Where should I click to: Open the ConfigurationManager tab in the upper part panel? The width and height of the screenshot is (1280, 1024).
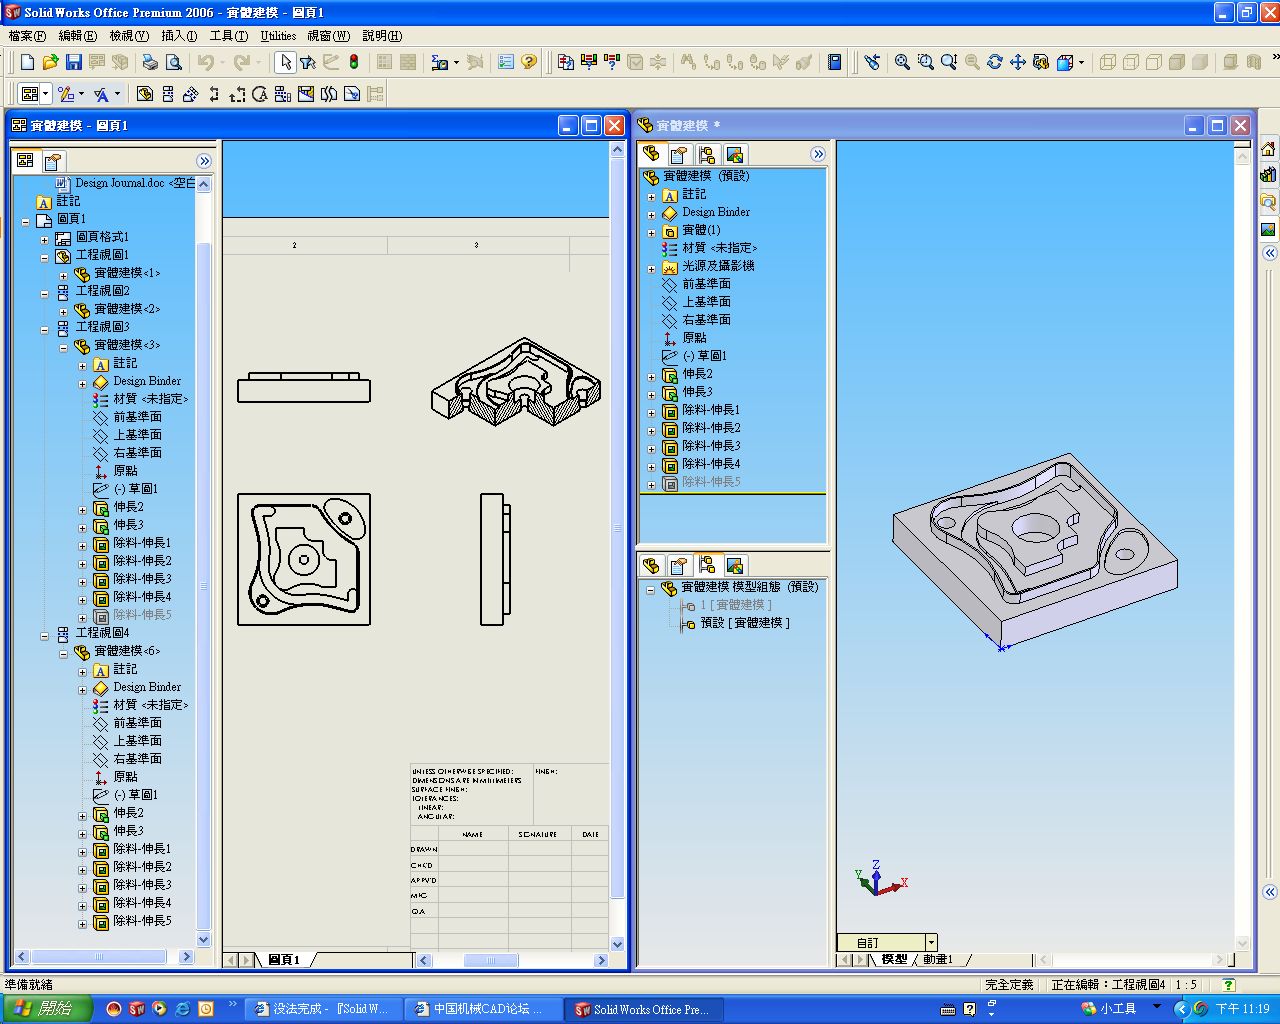[707, 154]
